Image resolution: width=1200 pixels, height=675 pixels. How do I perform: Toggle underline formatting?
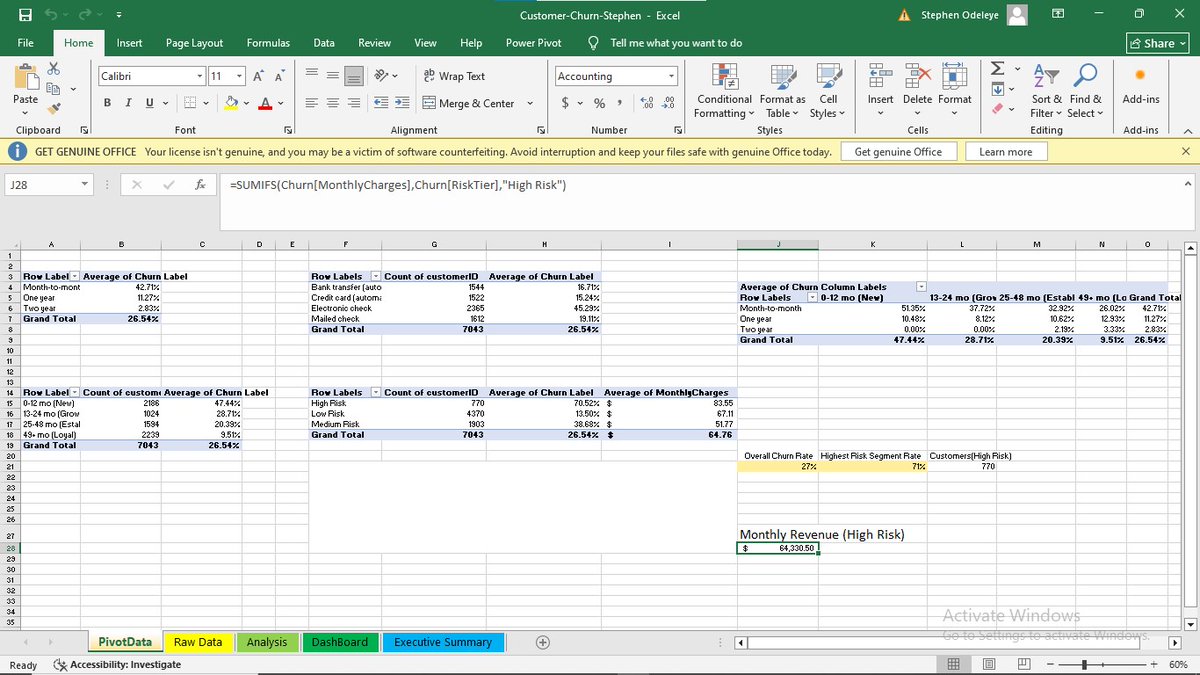[150, 103]
